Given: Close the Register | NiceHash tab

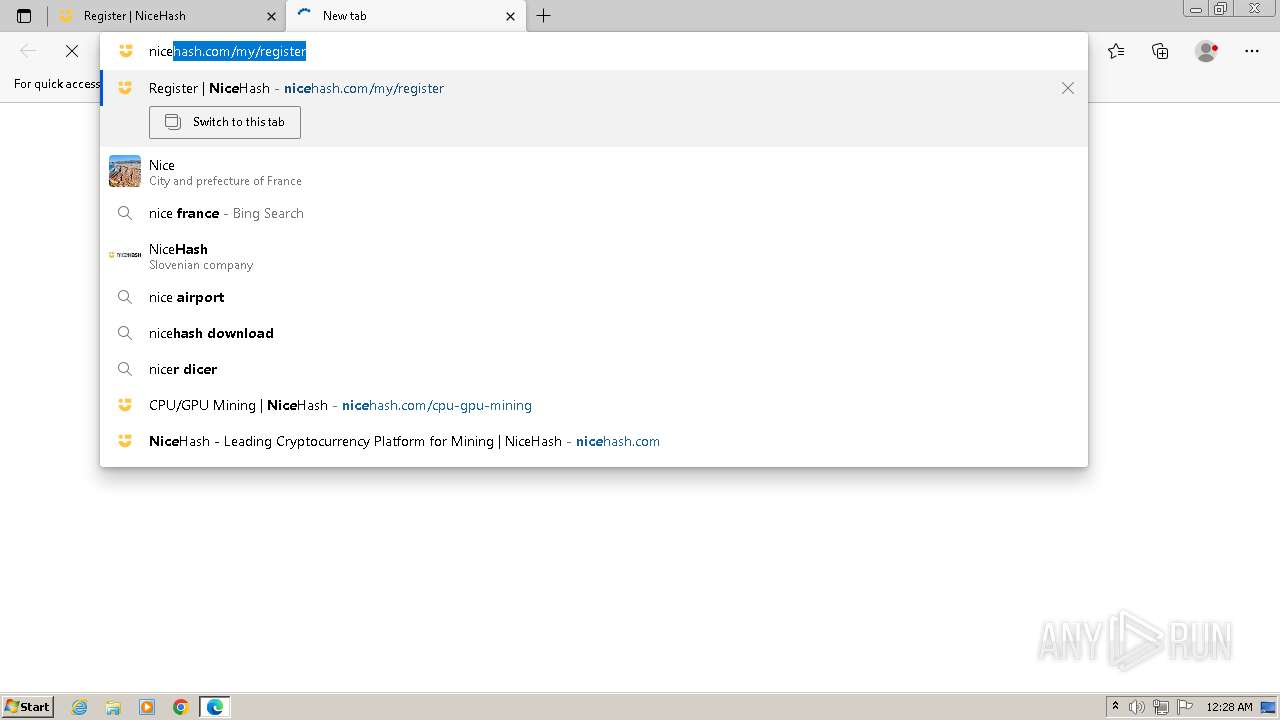Looking at the screenshot, I should (x=272, y=16).
